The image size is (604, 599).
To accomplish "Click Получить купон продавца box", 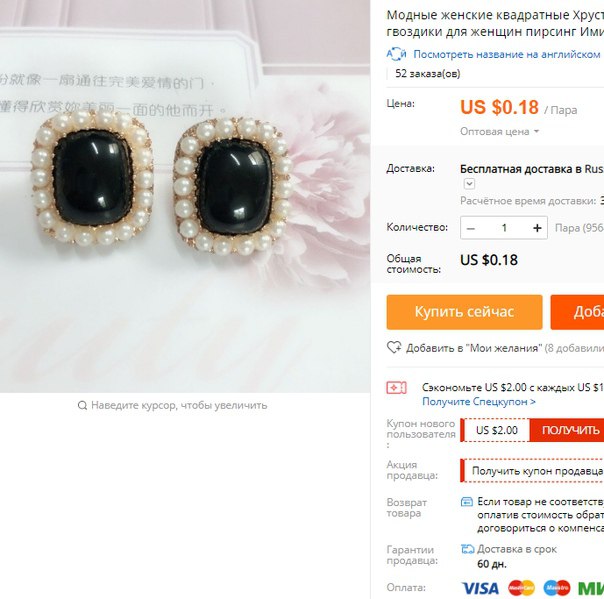I will (532, 471).
